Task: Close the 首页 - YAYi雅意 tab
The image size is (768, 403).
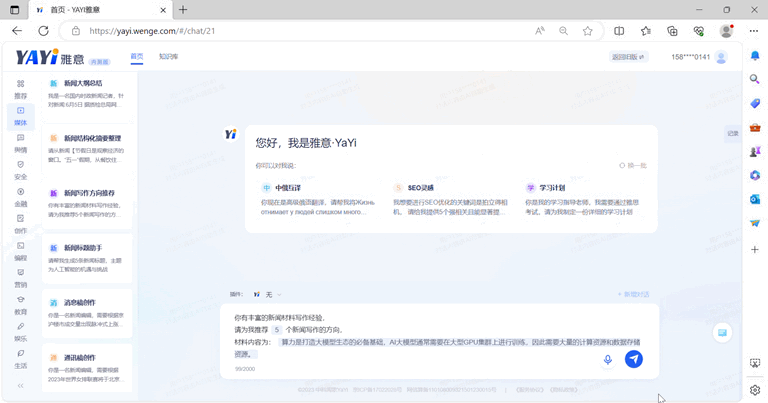Action: click(163, 10)
